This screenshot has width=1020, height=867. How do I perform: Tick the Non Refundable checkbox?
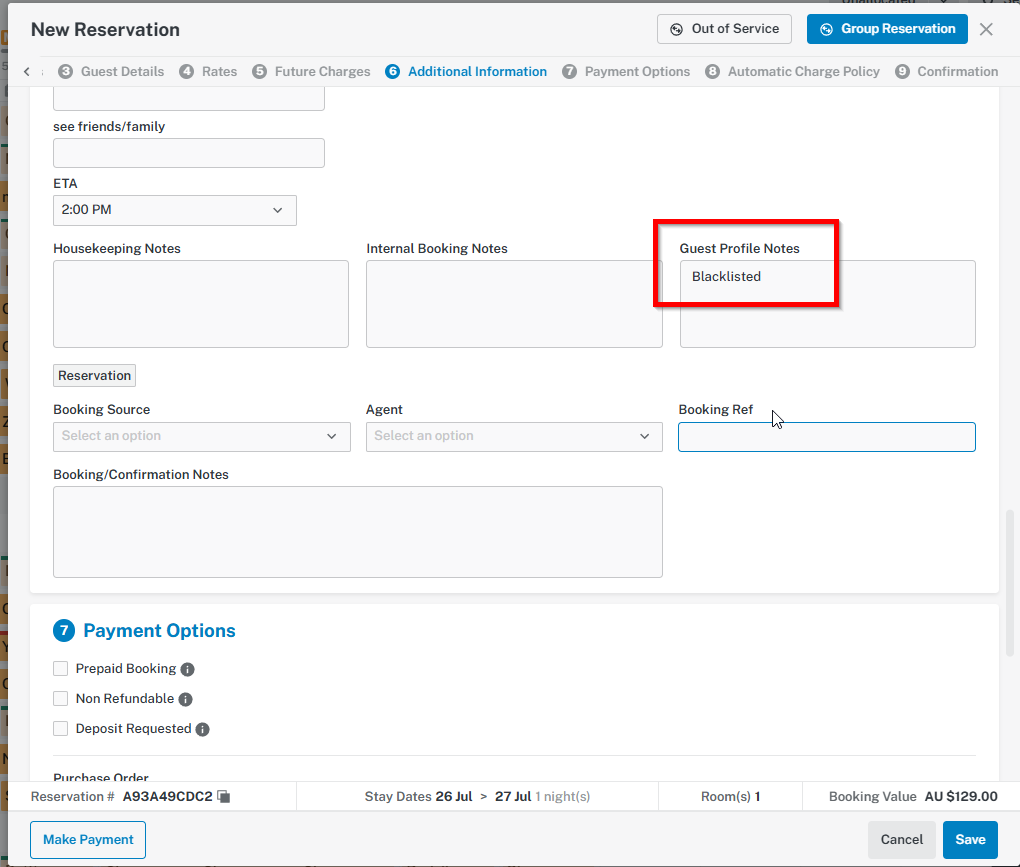[x=61, y=699]
